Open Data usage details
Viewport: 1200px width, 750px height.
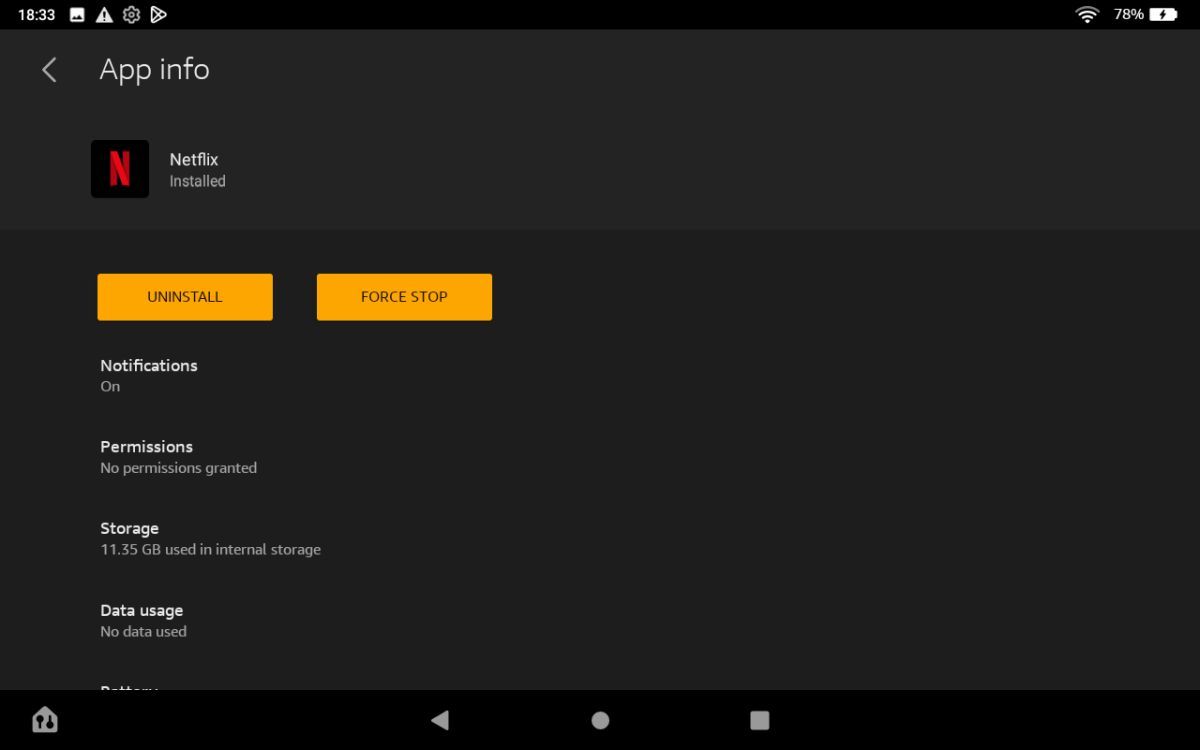[x=600, y=620]
